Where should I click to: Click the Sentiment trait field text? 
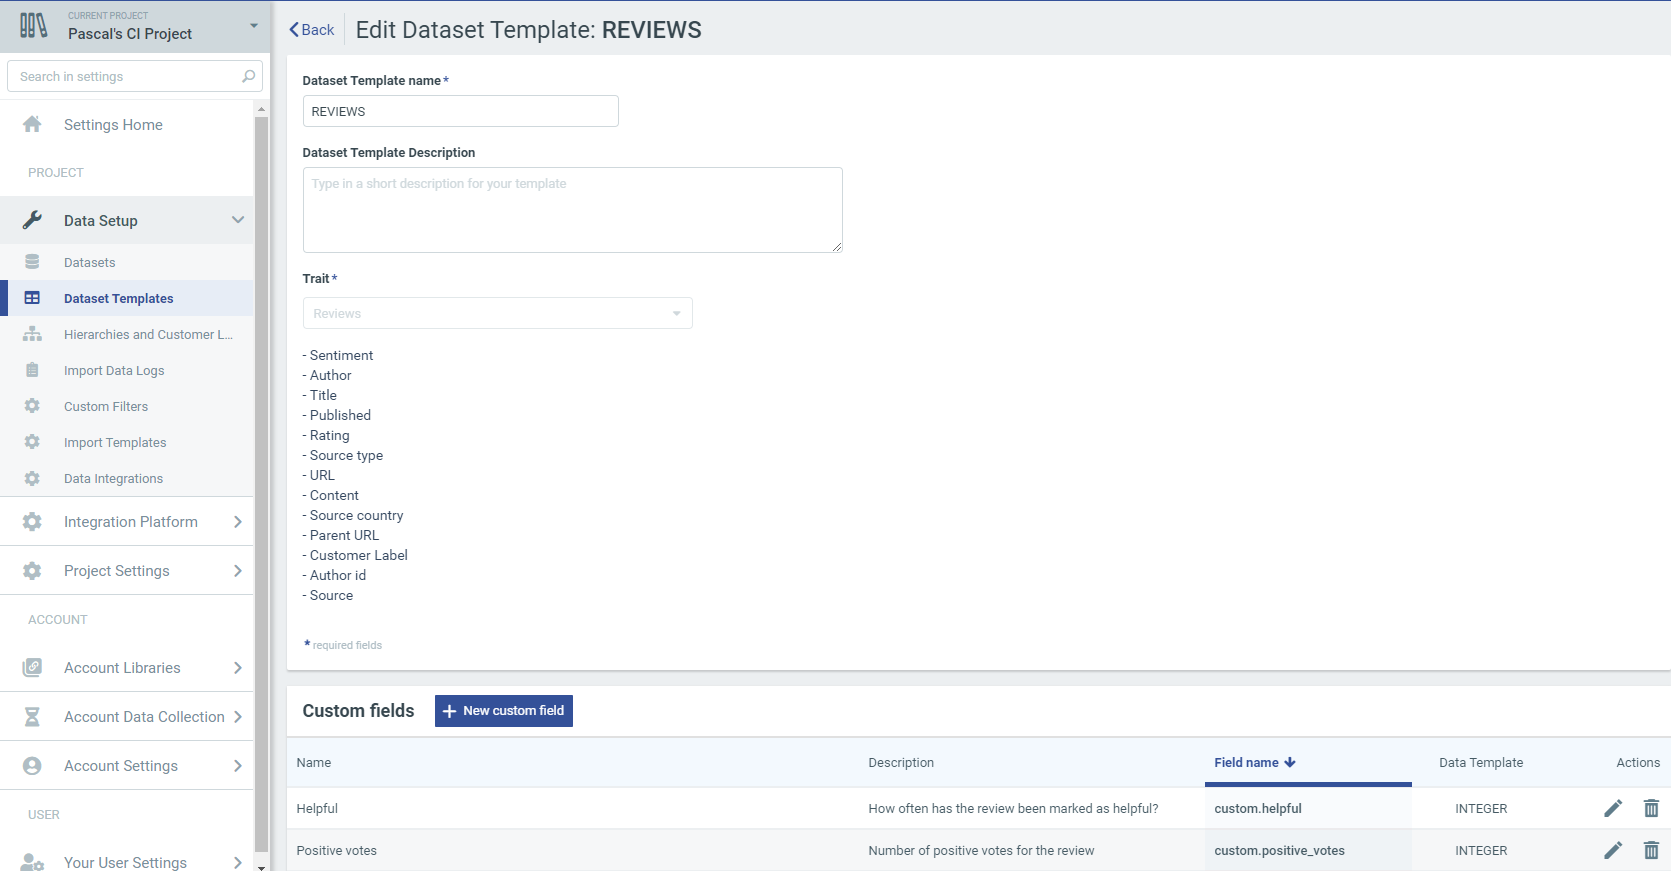(x=341, y=355)
